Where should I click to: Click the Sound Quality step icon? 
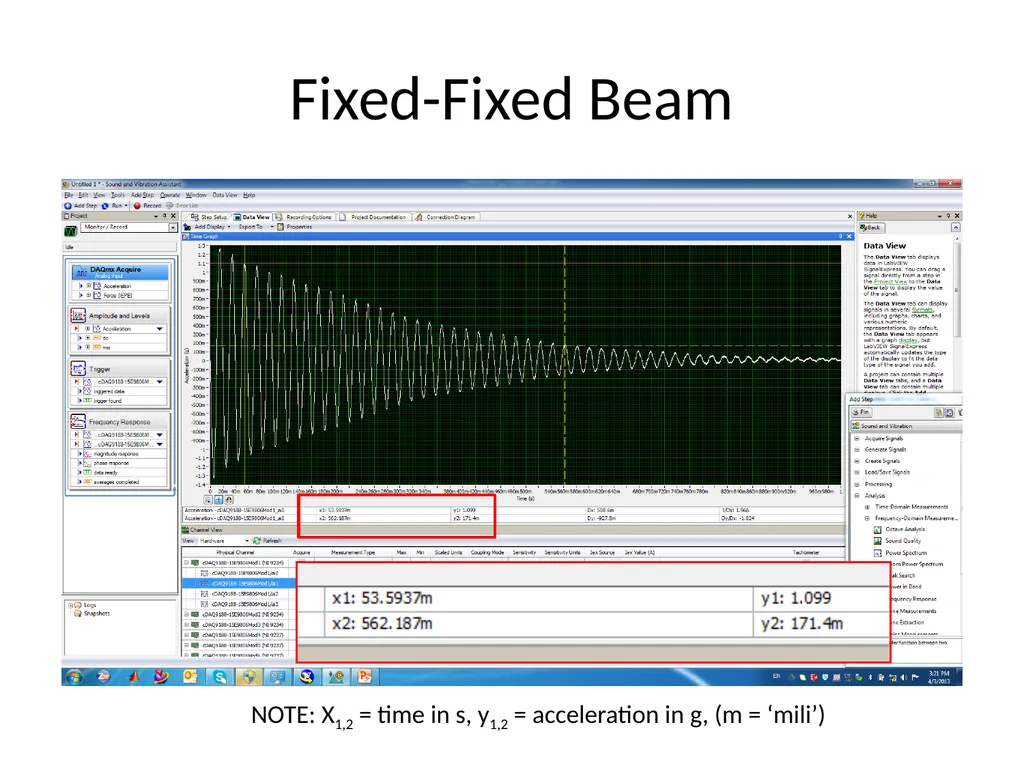877,541
